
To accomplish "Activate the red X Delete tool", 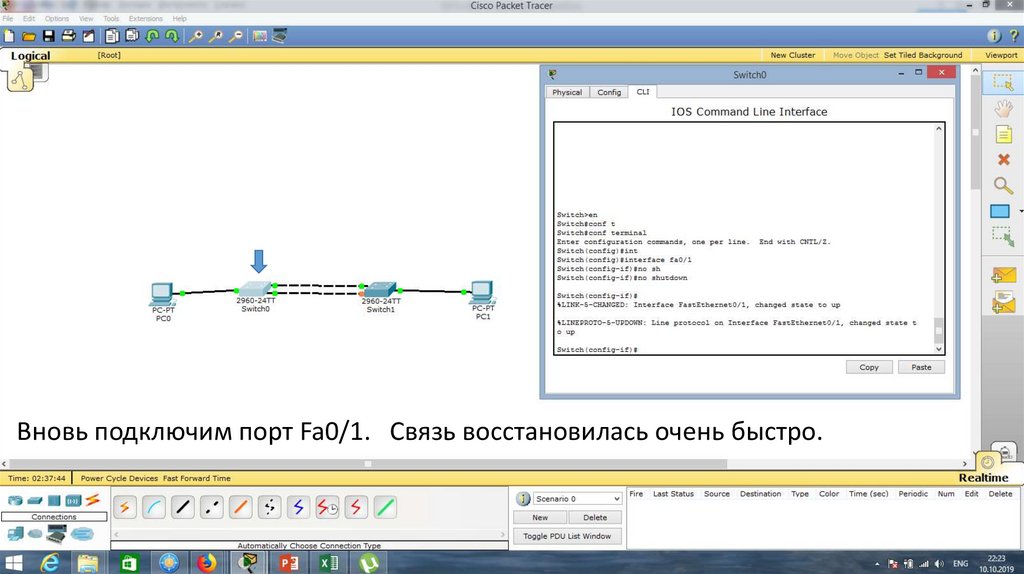I will [1004, 159].
